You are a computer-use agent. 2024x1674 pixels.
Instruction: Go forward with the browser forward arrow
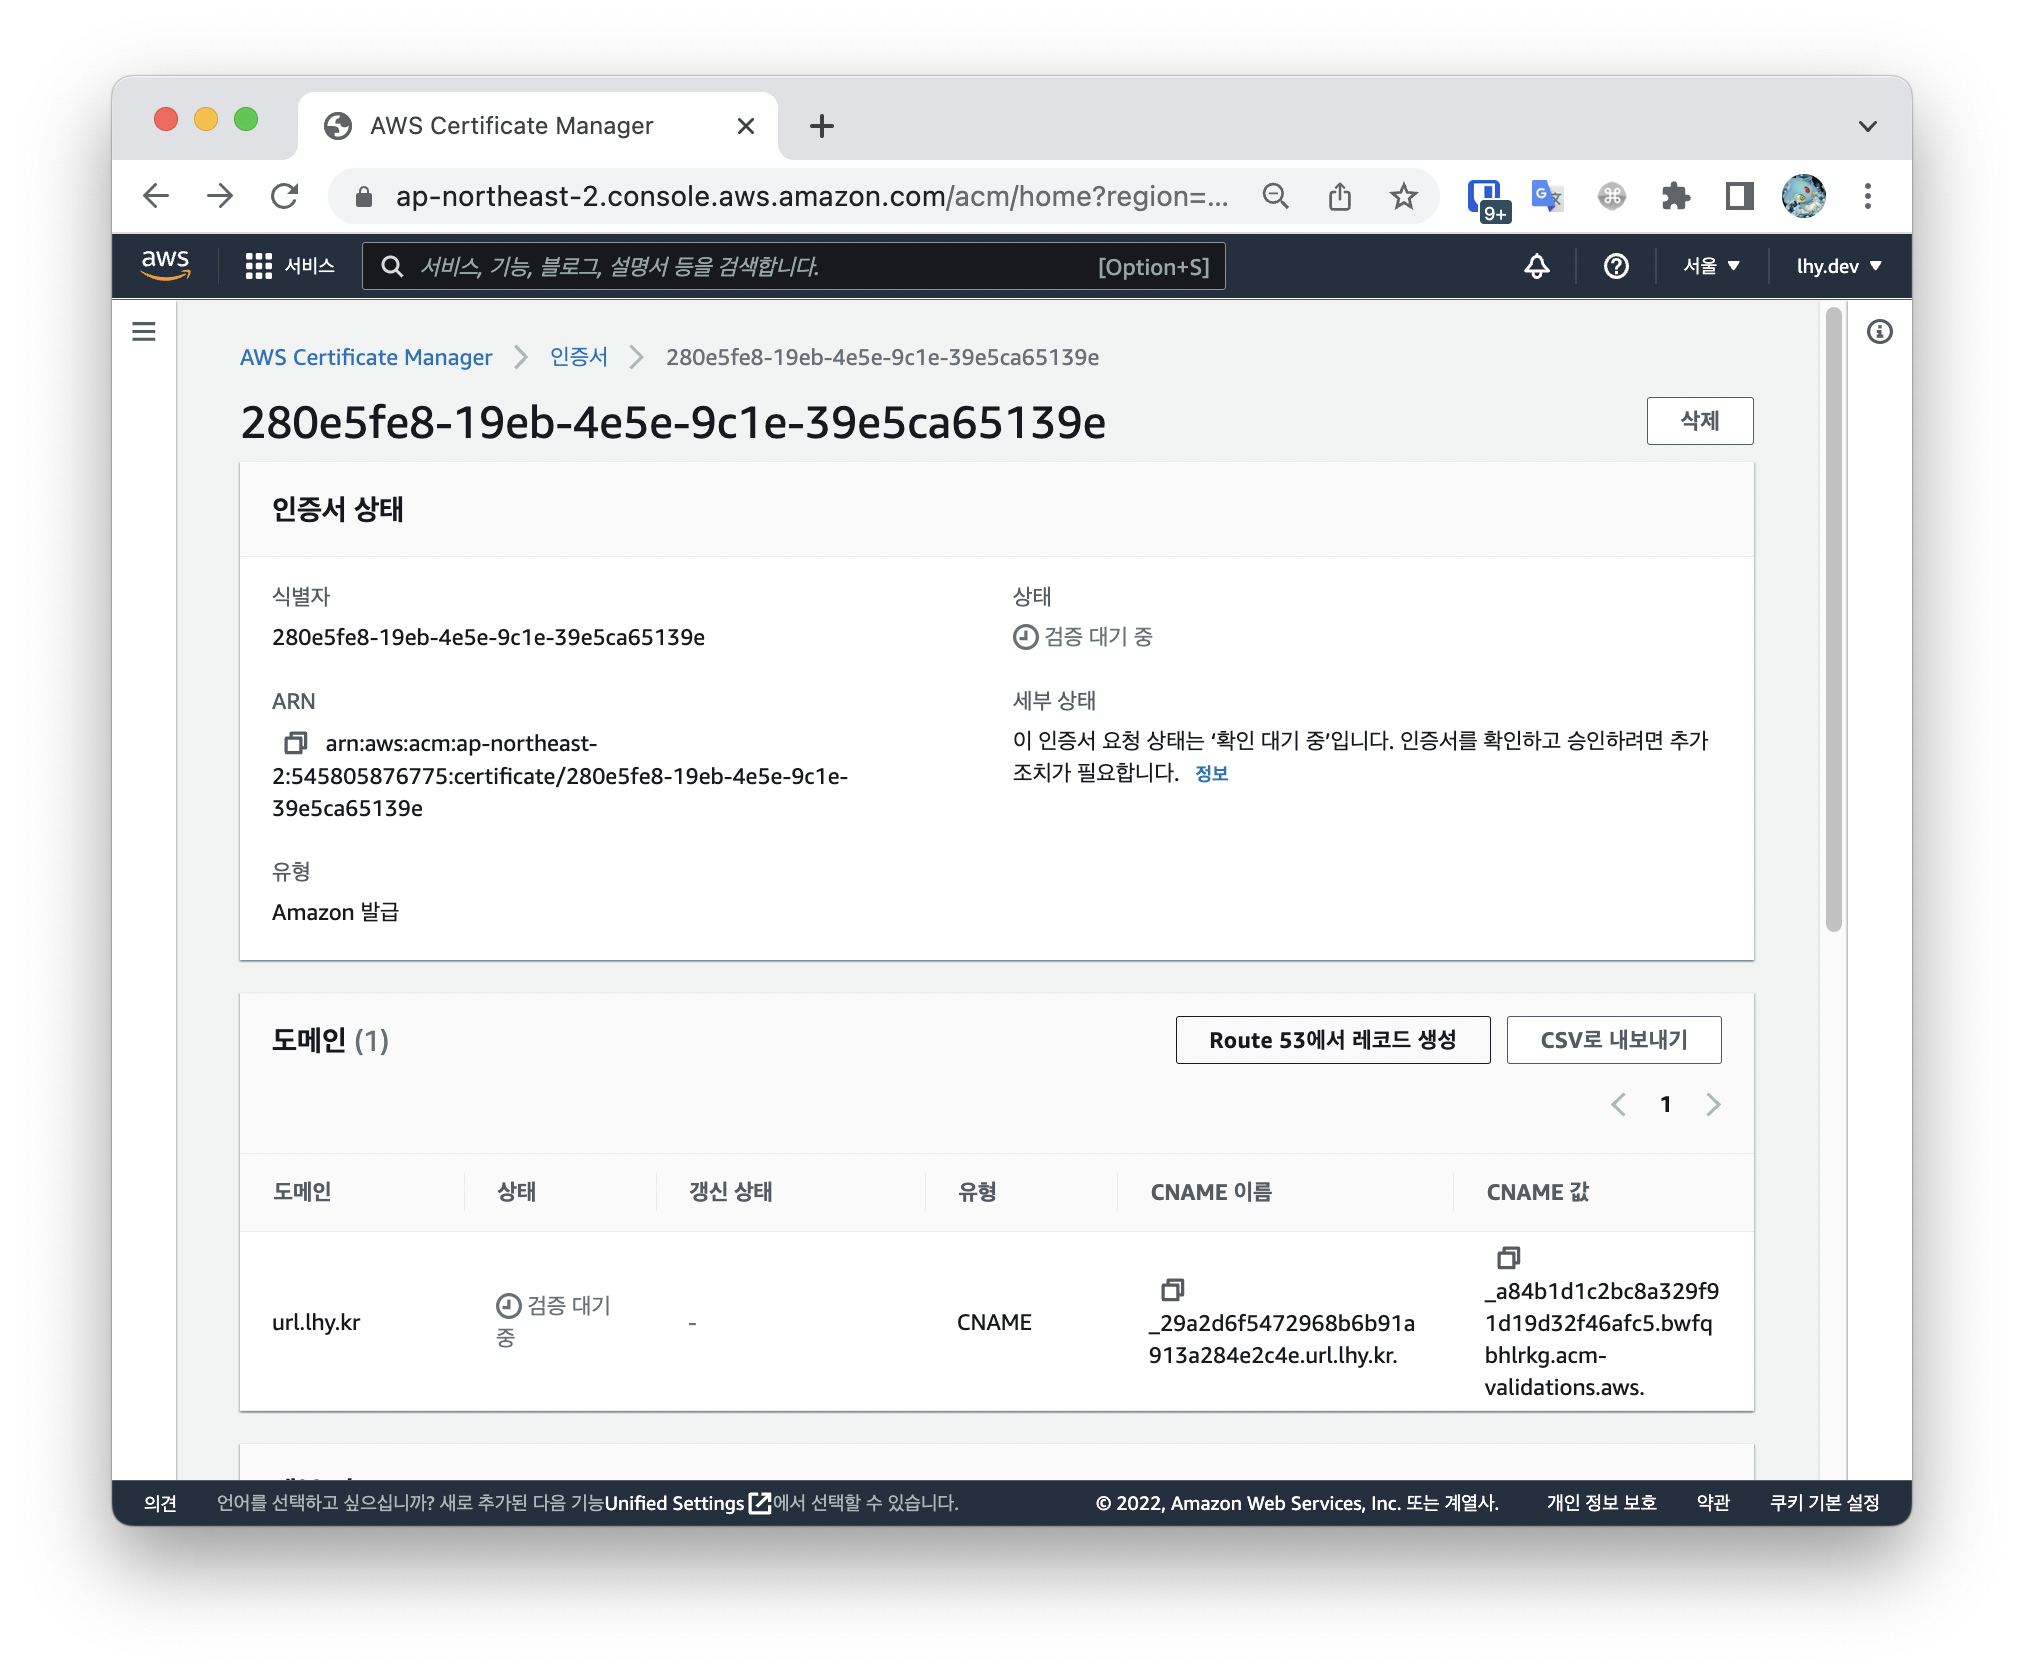(x=220, y=196)
